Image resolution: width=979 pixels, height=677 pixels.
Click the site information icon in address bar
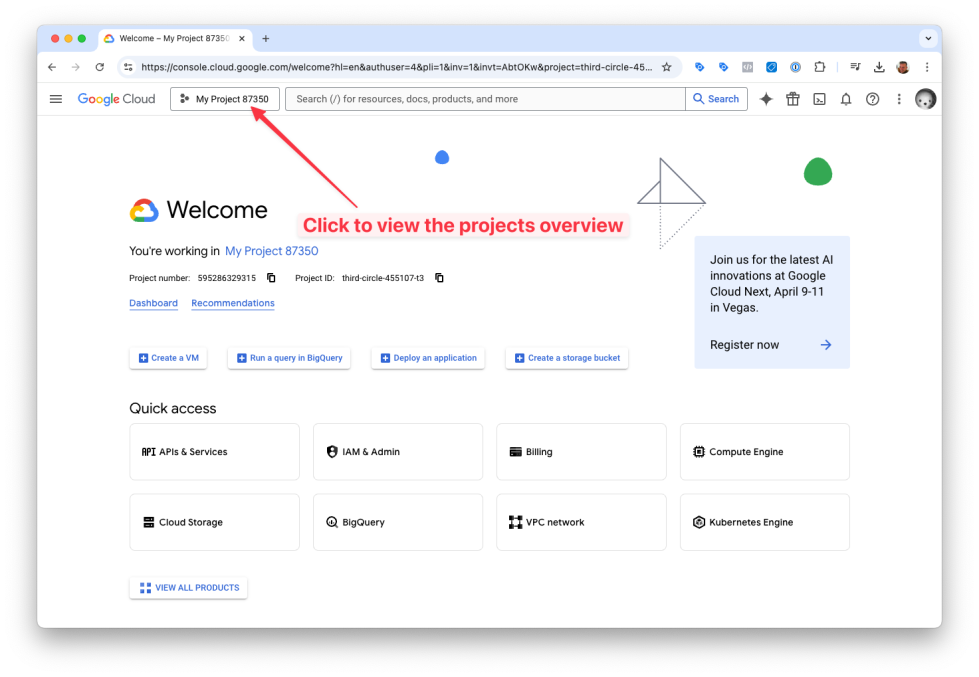click(x=128, y=67)
